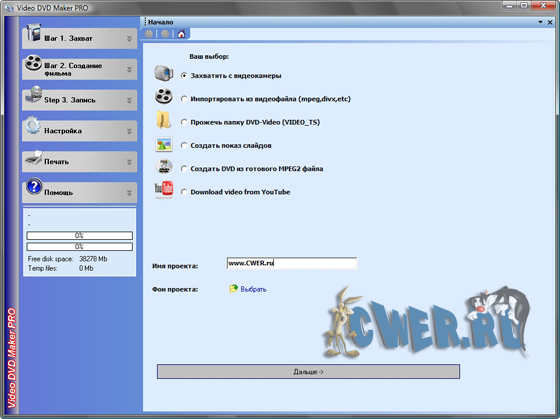Open the Печать panel header
This screenshot has width=560, height=419.
(79, 161)
